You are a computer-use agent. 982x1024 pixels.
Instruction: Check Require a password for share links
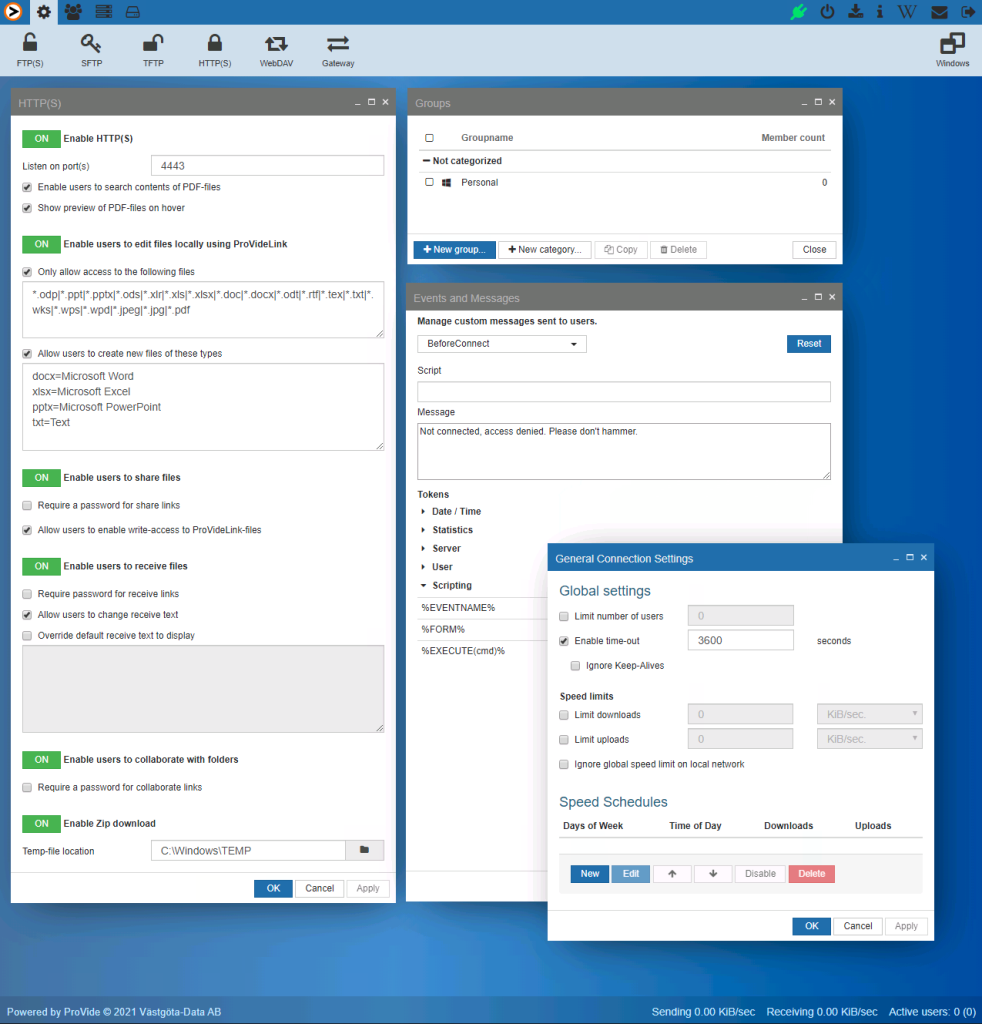26,504
